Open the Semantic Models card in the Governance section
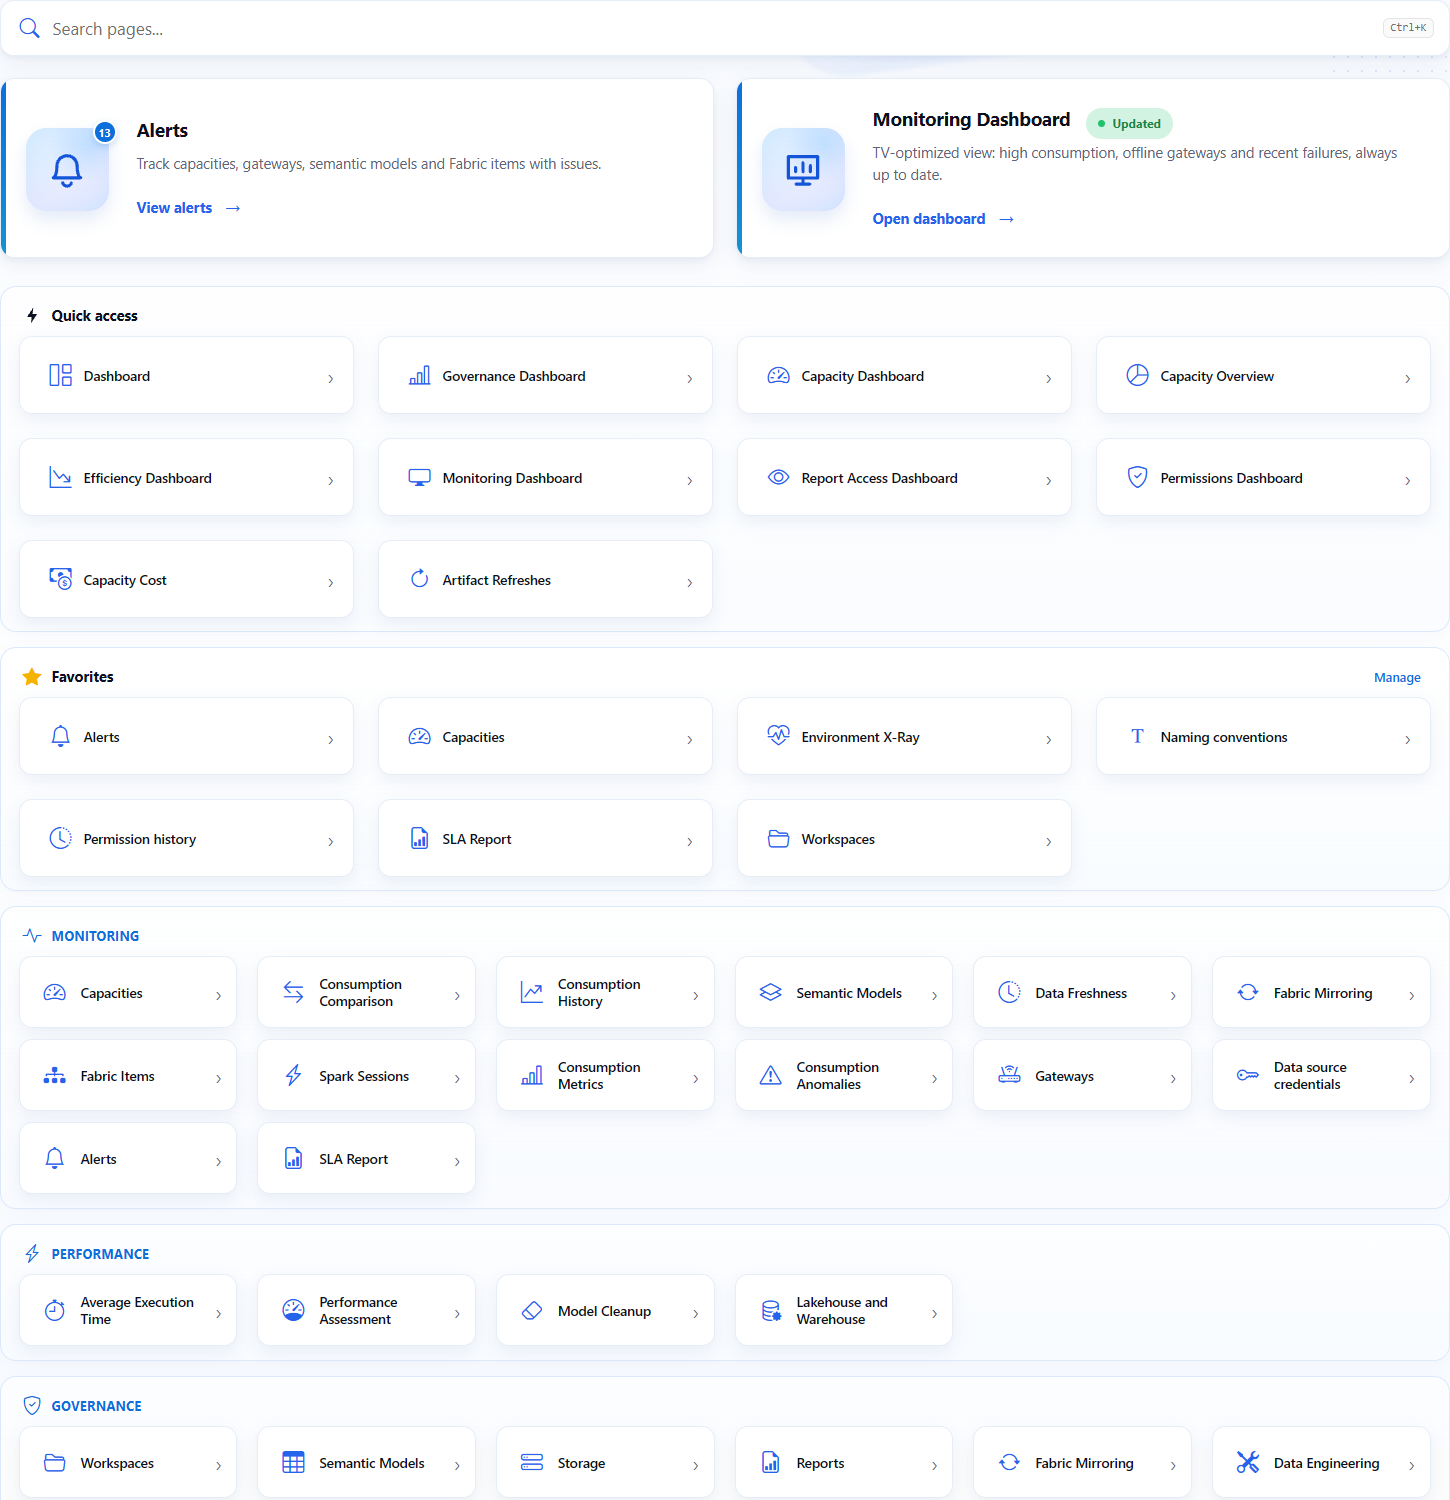This screenshot has height=1500, width=1450. (x=366, y=1462)
